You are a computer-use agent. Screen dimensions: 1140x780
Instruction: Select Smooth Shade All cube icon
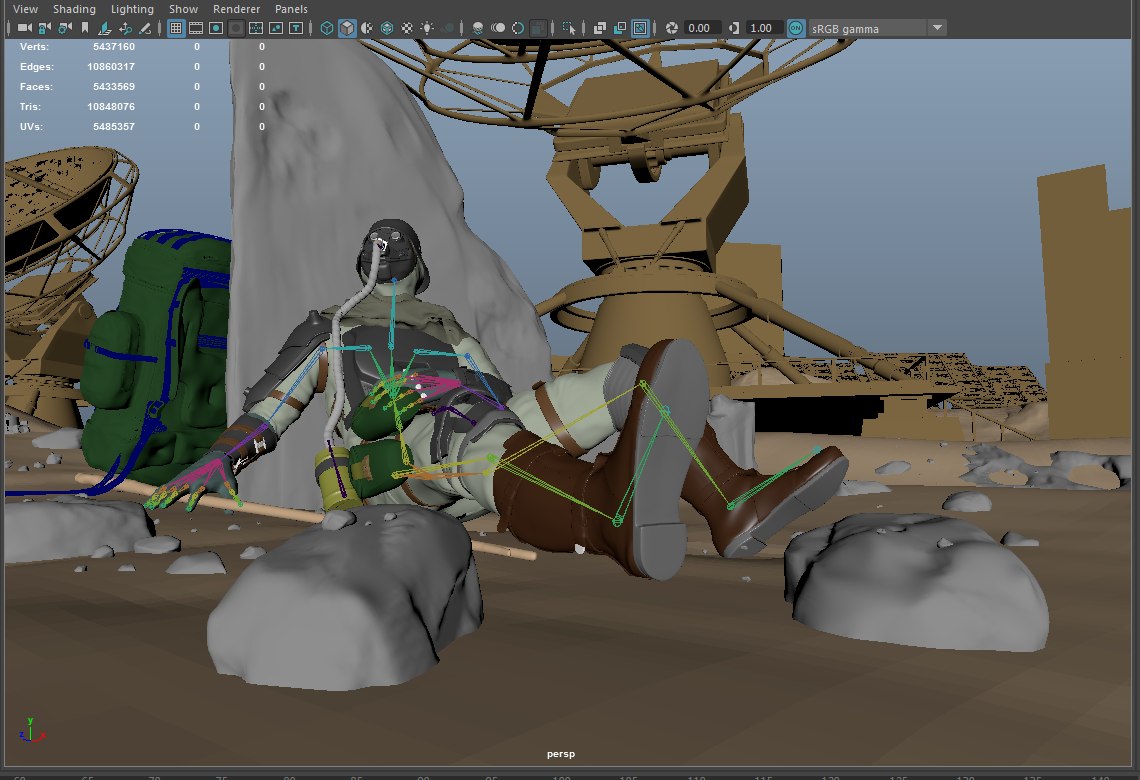[x=346, y=28]
